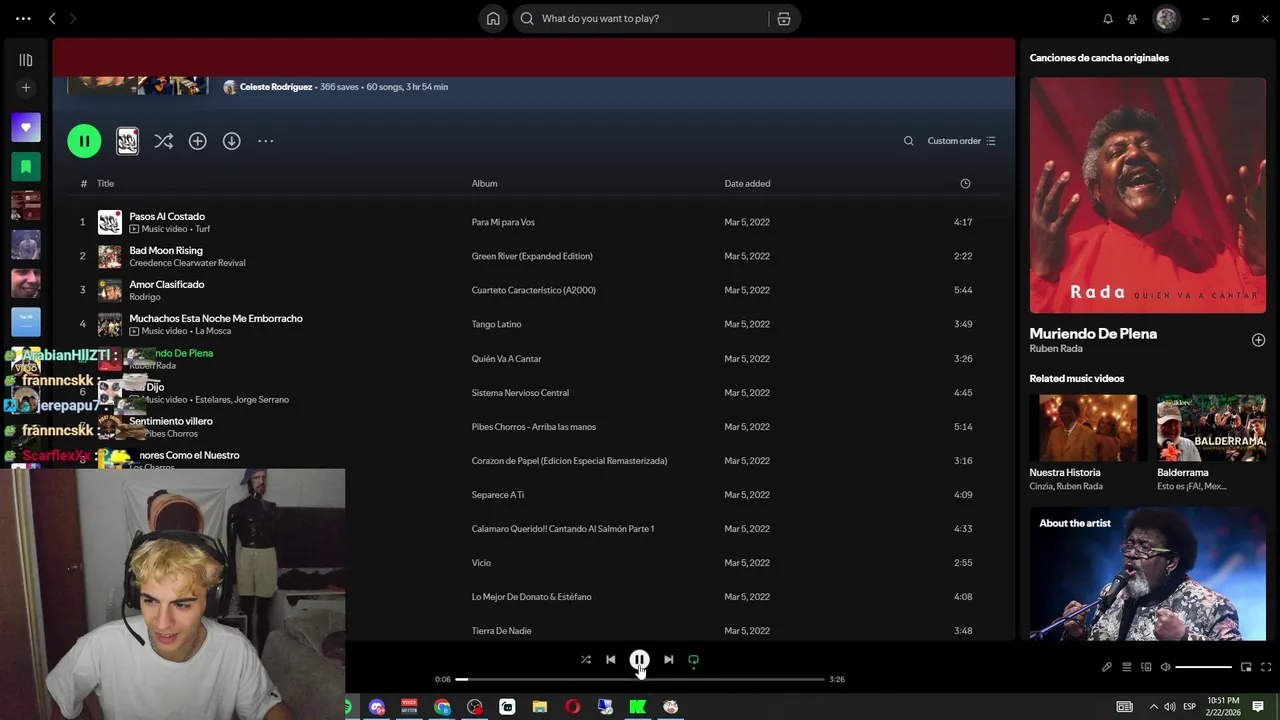Open Connect to a device icon
This screenshot has height=720, width=1280.
[x=1146, y=667]
